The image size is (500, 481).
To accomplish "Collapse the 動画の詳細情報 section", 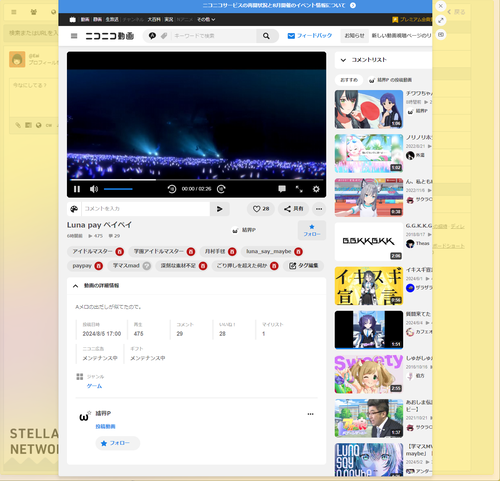I will [x=196, y=286].
